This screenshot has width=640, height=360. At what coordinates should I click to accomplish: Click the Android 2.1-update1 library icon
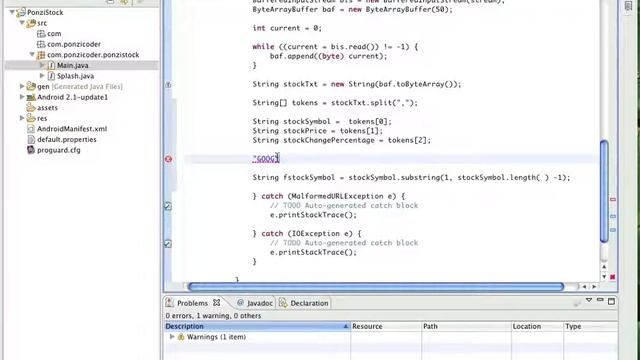pyautogui.click(x=31, y=97)
